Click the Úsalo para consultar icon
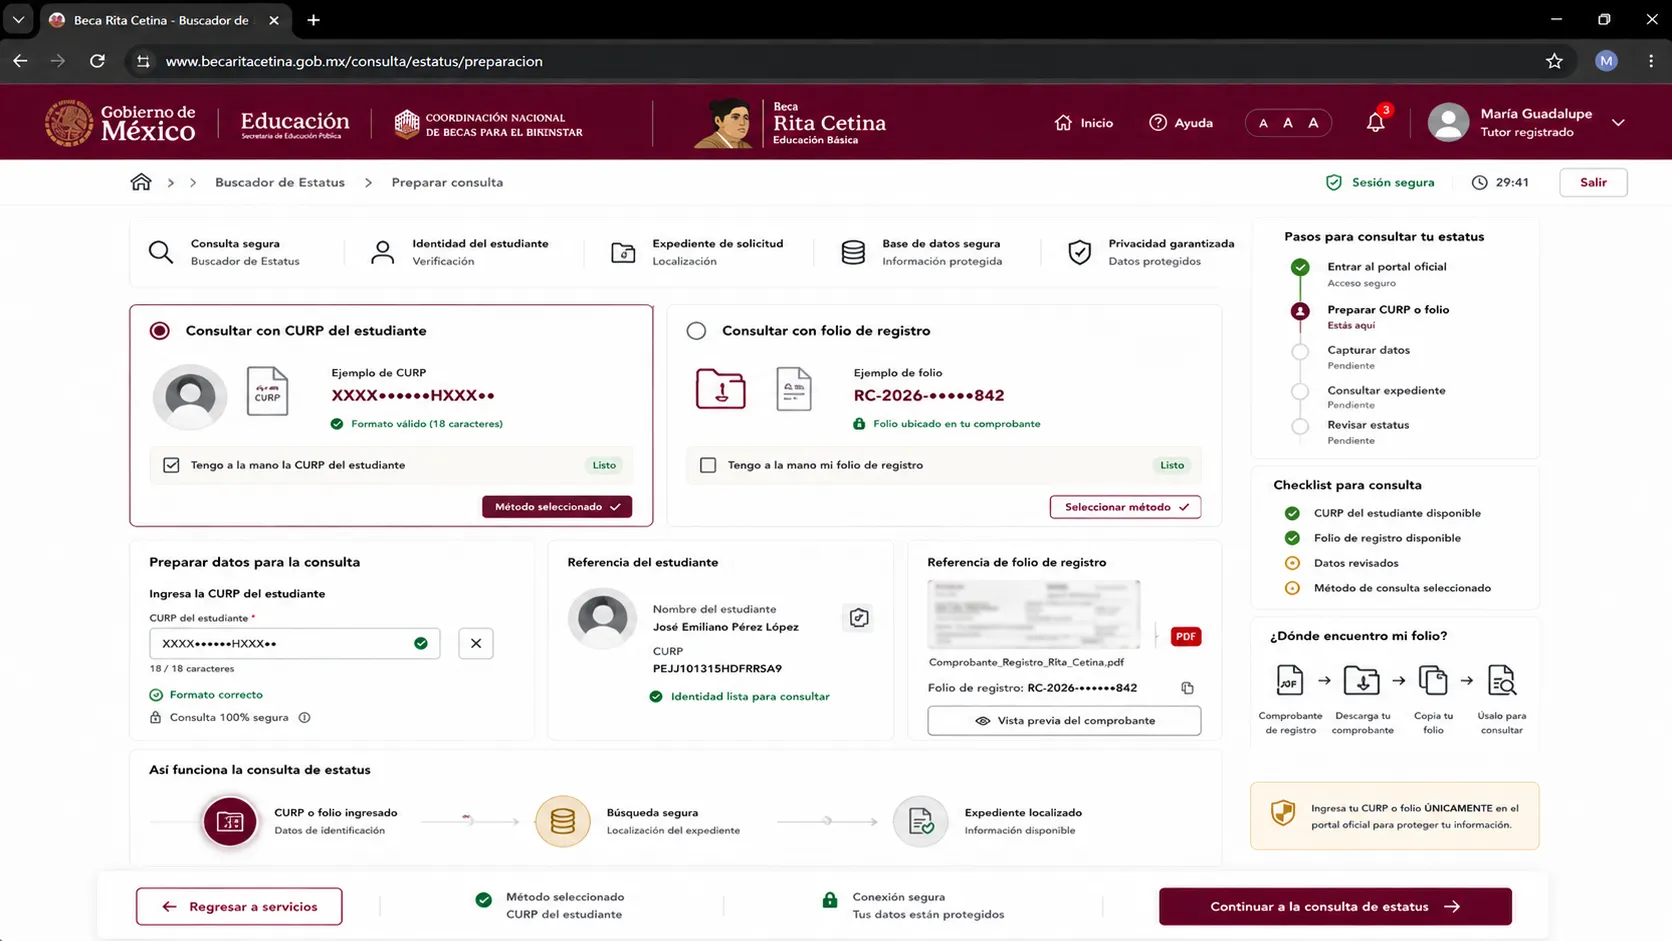Image resolution: width=1672 pixels, height=941 pixels. pos(1501,680)
